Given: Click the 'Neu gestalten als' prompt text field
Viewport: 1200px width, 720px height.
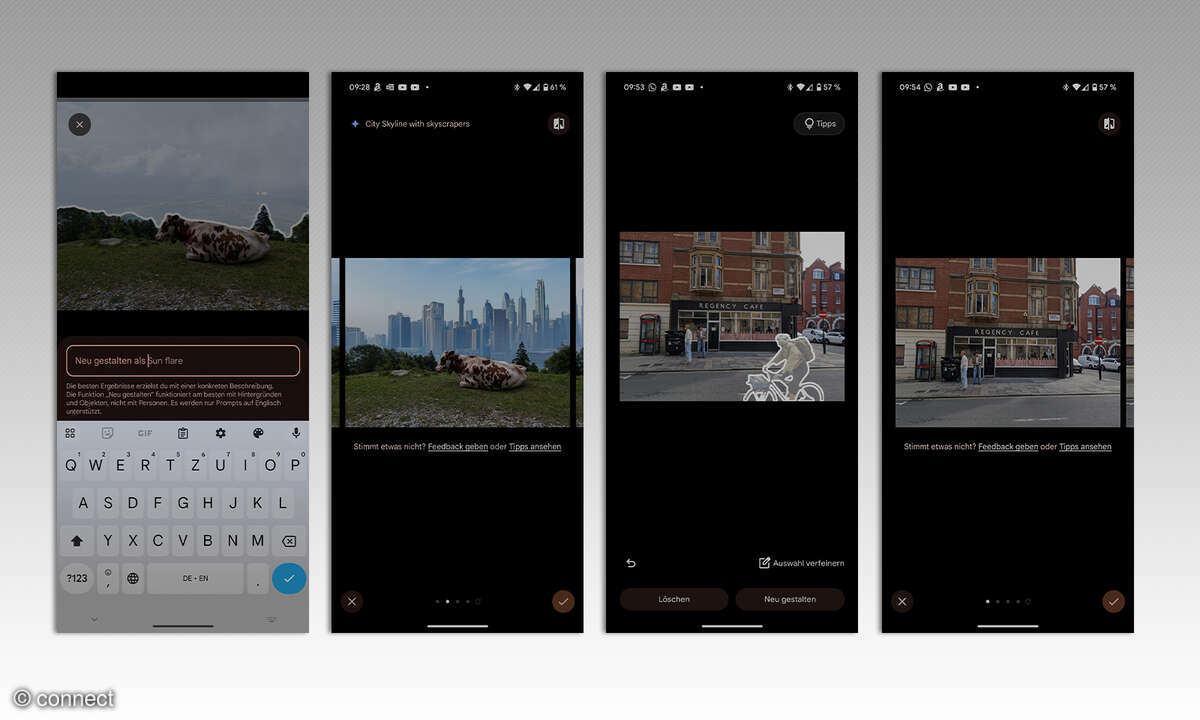Looking at the screenshot, I should tap(183, 360).
